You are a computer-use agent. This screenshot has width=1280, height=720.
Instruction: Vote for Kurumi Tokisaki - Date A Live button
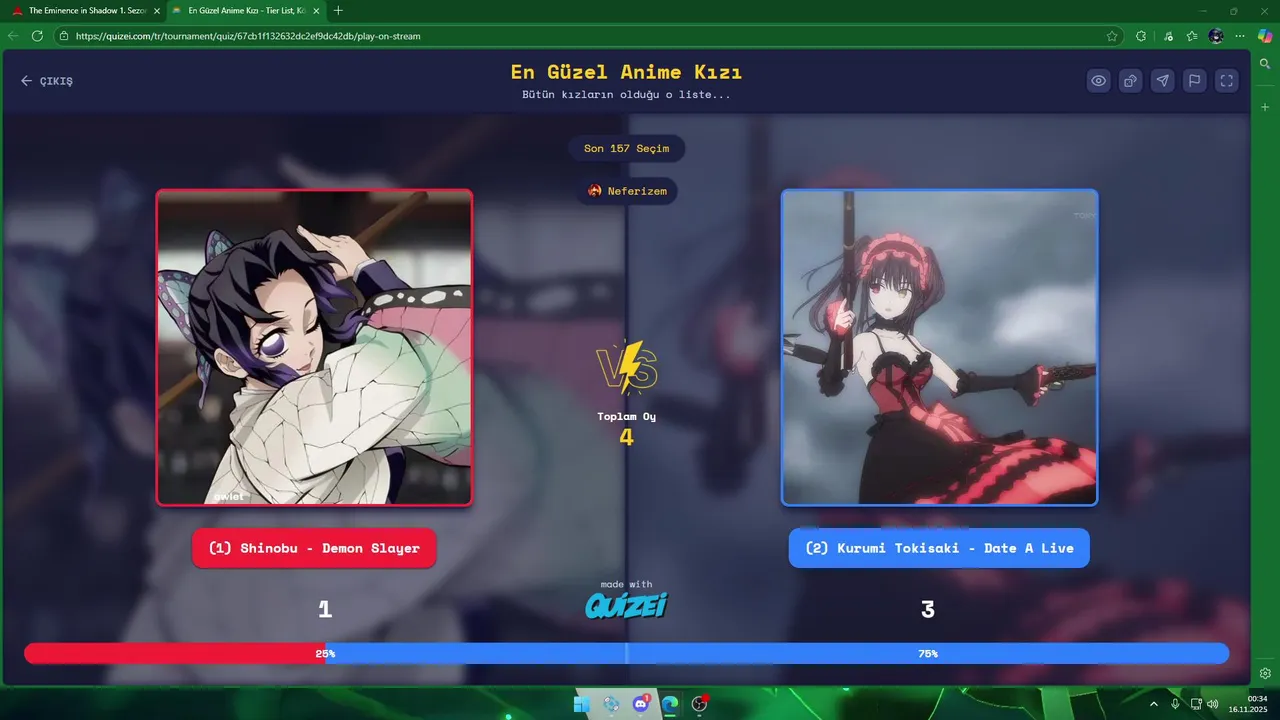939,548
